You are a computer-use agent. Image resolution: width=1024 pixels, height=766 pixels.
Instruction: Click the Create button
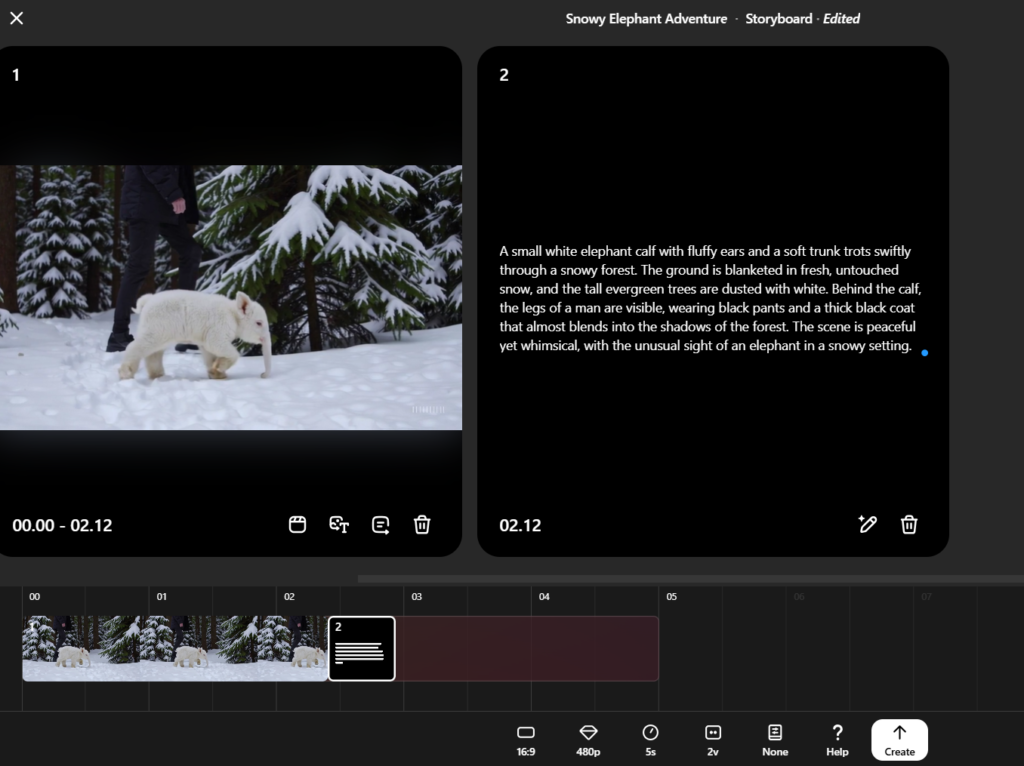click(899, 740)
